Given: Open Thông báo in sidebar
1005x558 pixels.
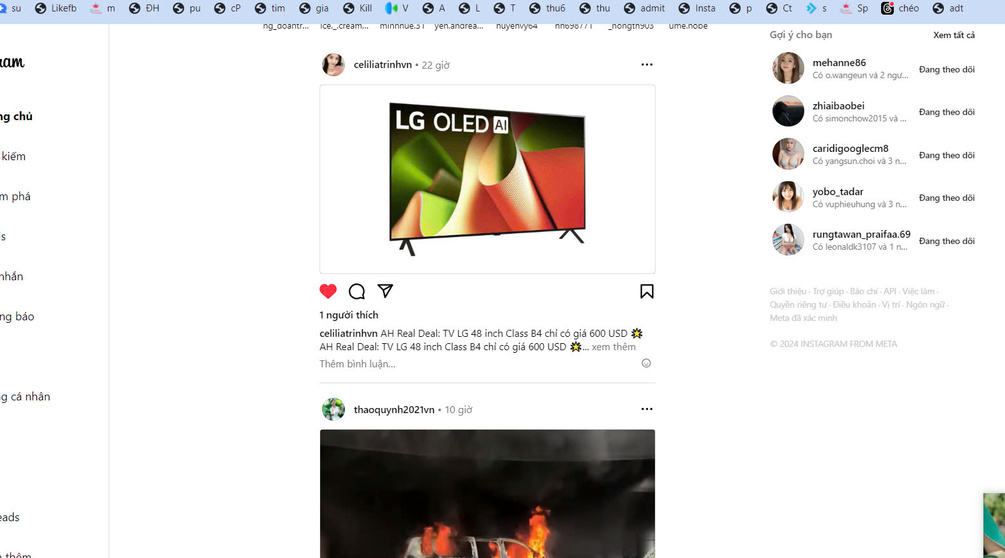Looking at the screenshot, I should click(x=17, y=316).
